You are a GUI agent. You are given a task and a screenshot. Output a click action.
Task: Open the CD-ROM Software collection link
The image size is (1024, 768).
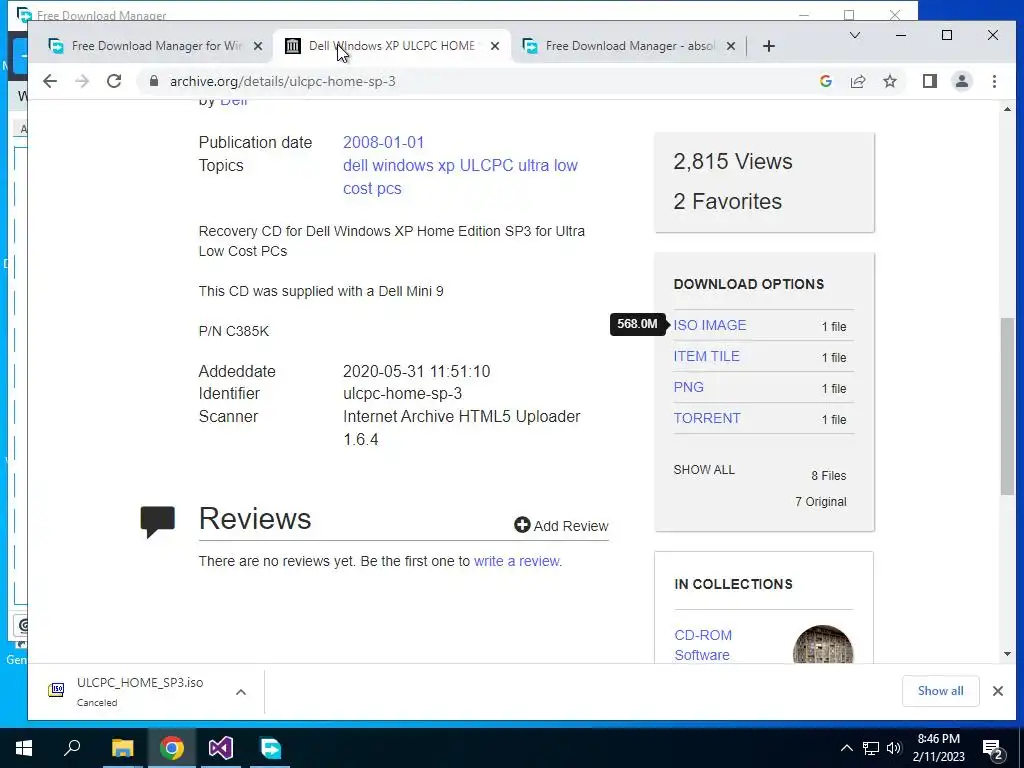click(703, 645)
